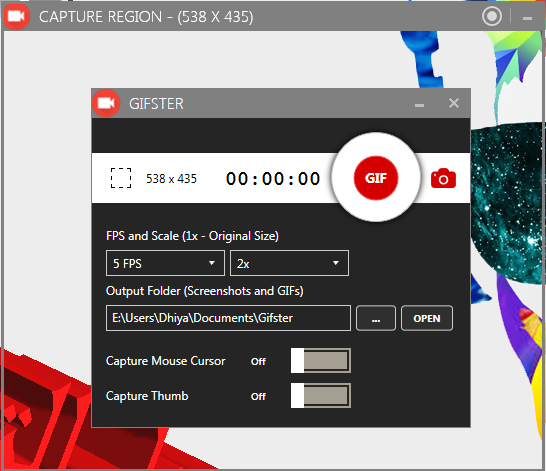This screenshot has width=546, height=471.
Task: Close the Gifster dialog
Action: click(x=454, y=103)
